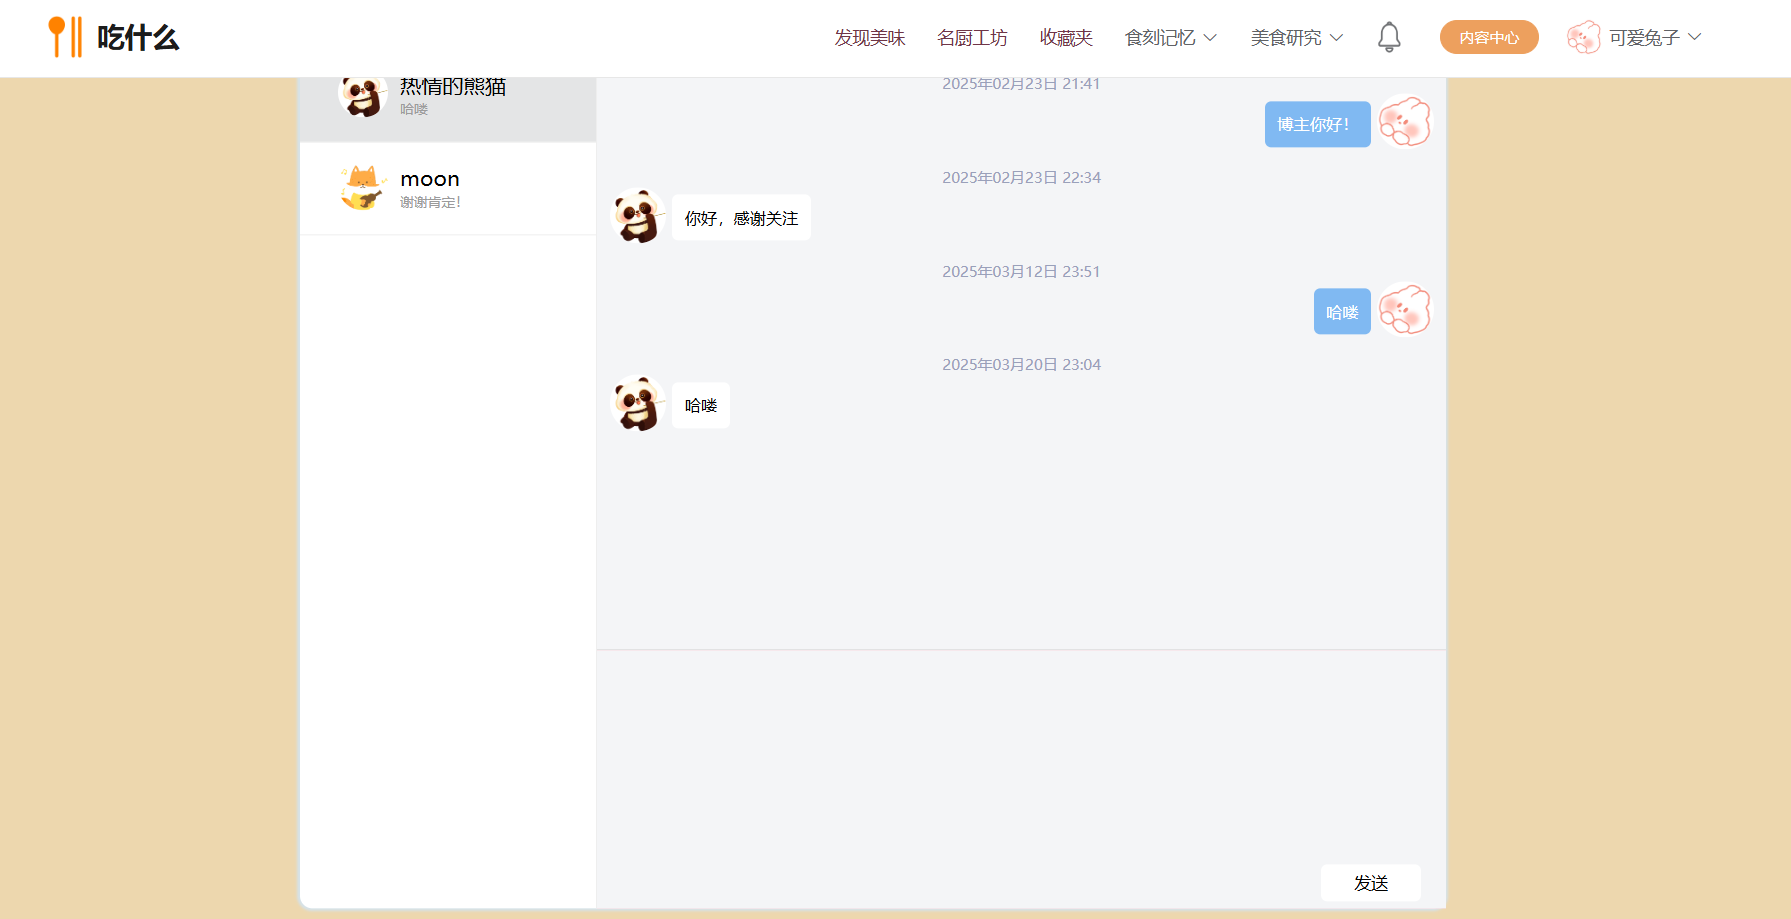Click the 内容中心 button

(1489, 37)
